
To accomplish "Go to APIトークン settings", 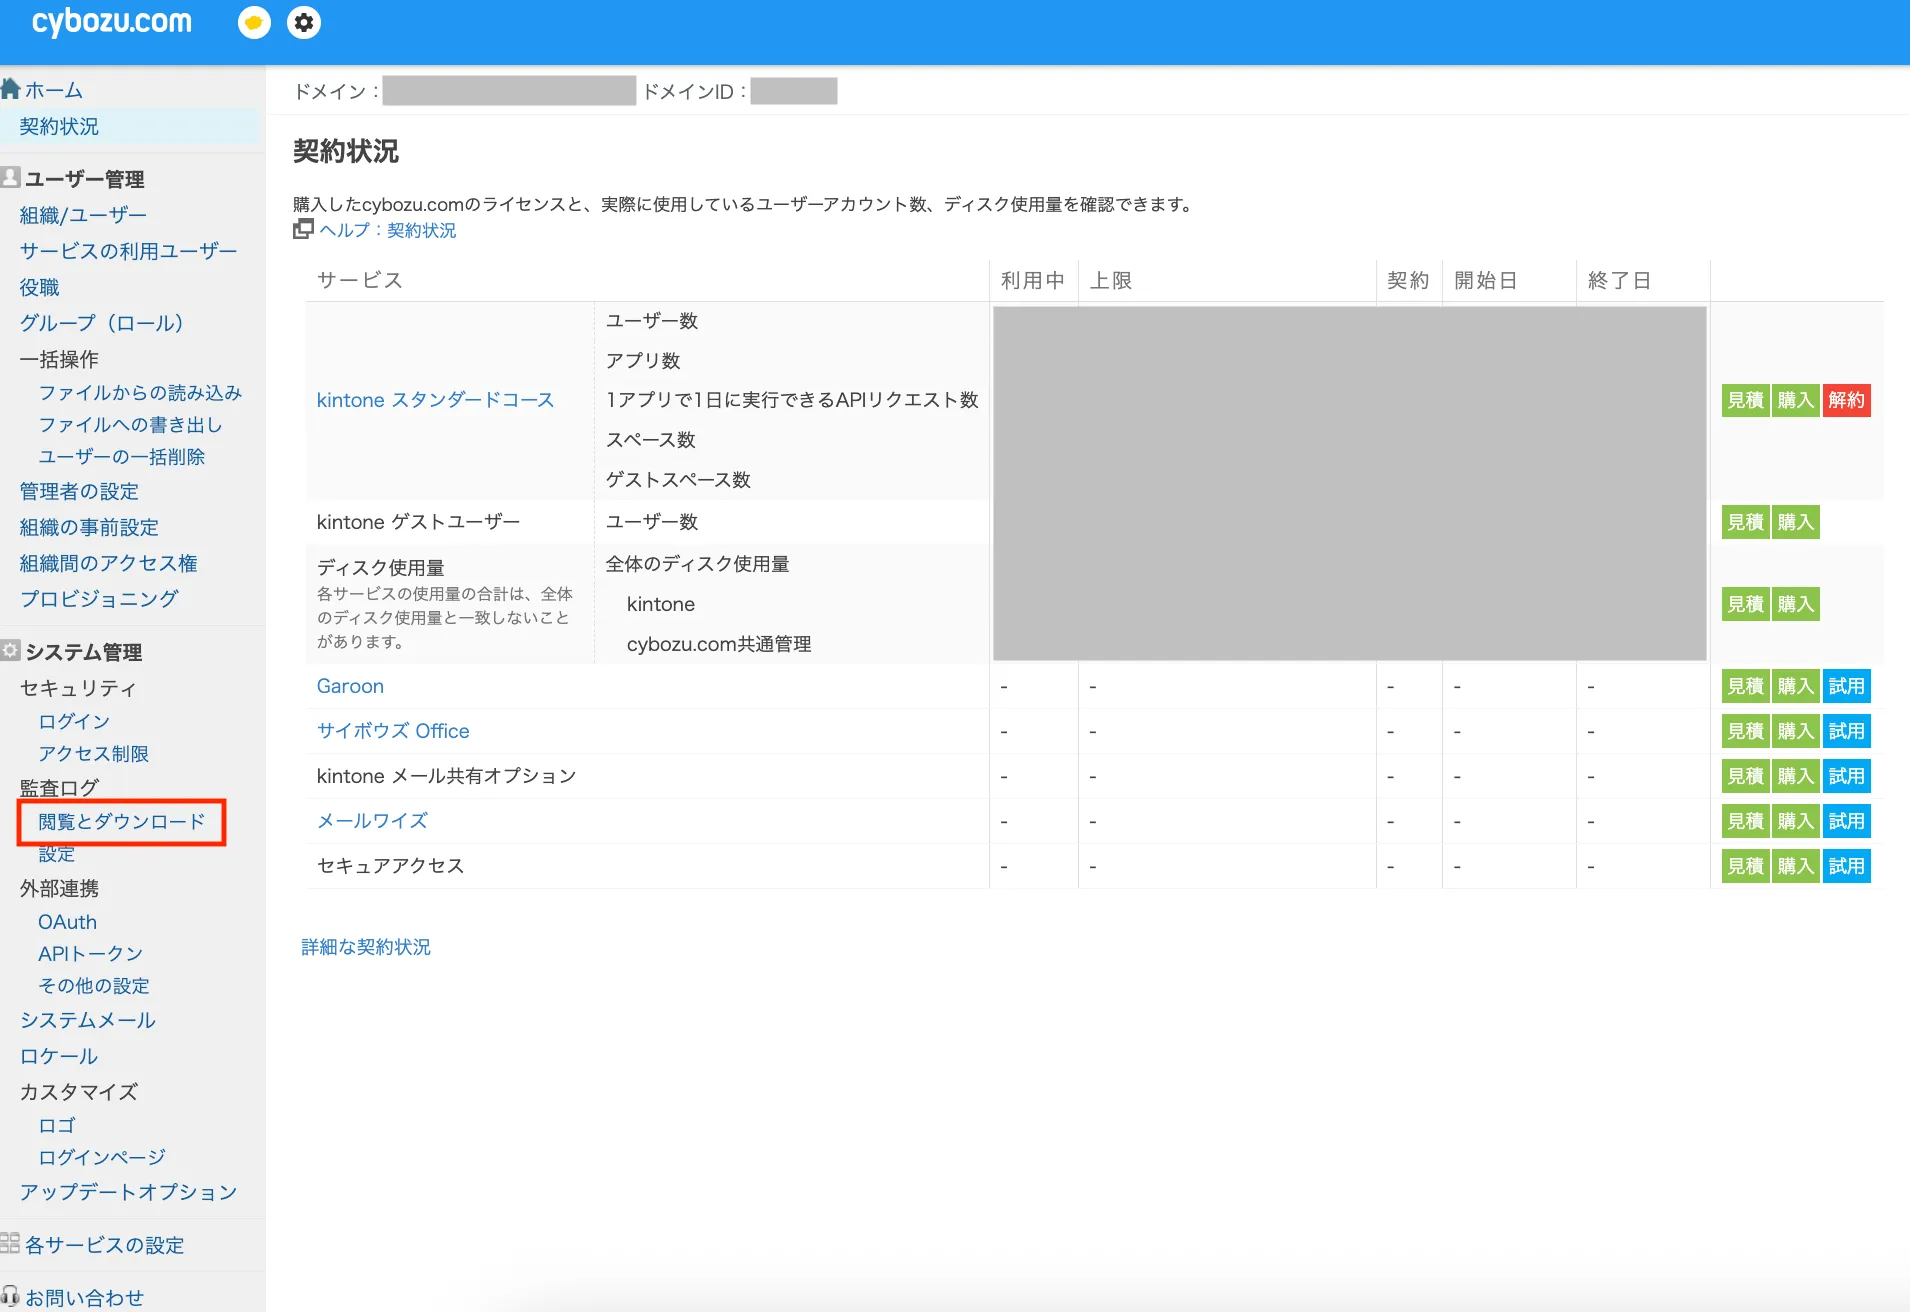I will [90, 953].
